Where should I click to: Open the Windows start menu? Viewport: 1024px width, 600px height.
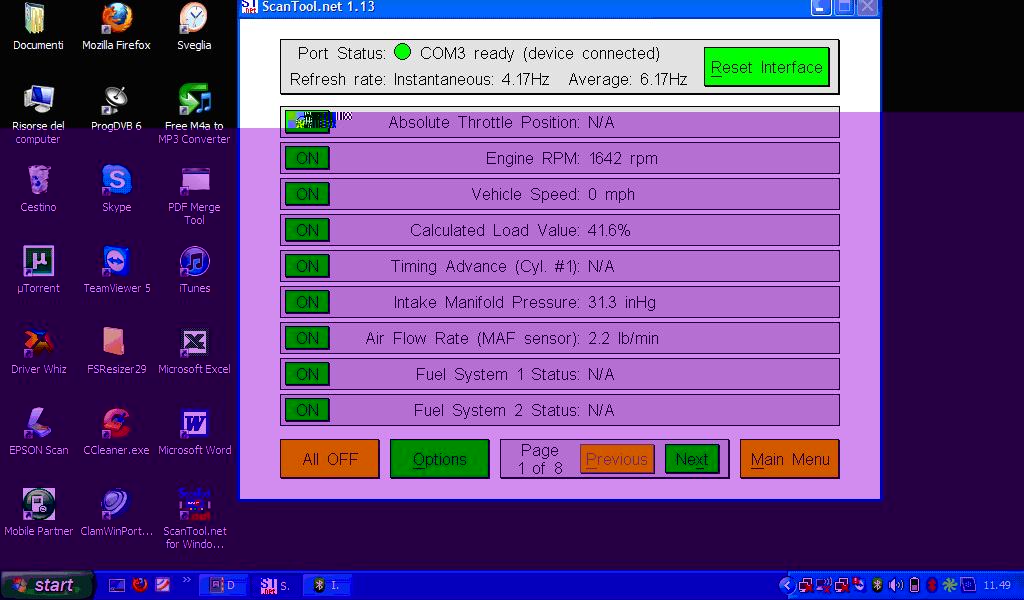[x=47, y=585]
